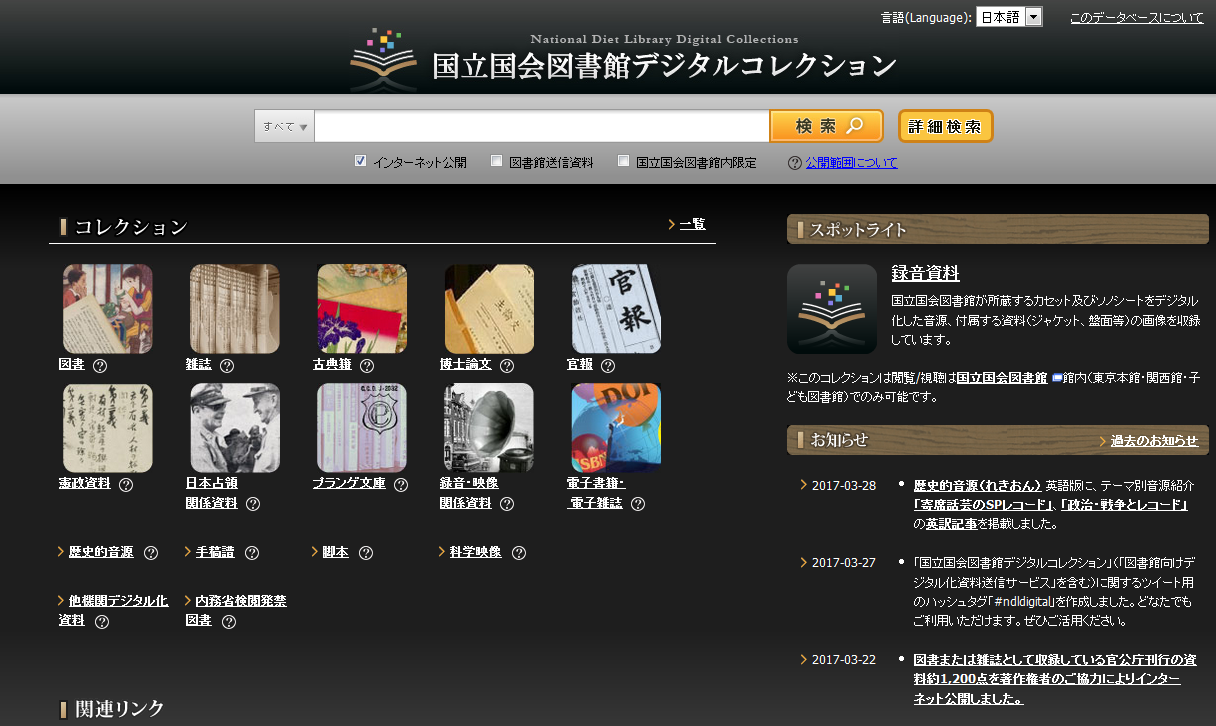Screen dimensions: 1216x726
Task: Click the help icon beside 日本占領関係資料
Action: 253,504
